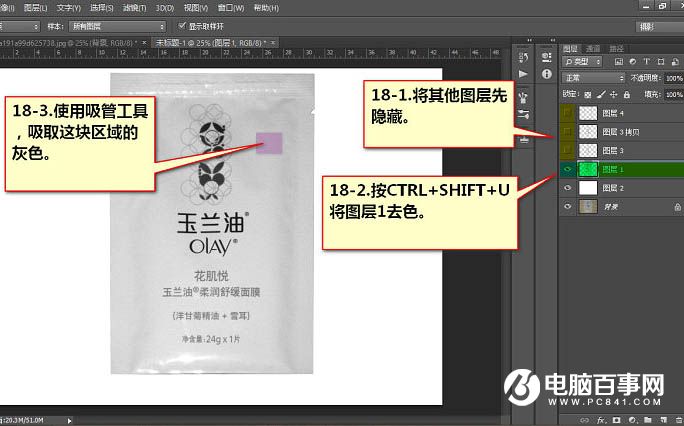Viewport: 684px width, 426px height.
Task: Open the sample size dropdown left of 样本
Action: point(20,27)
